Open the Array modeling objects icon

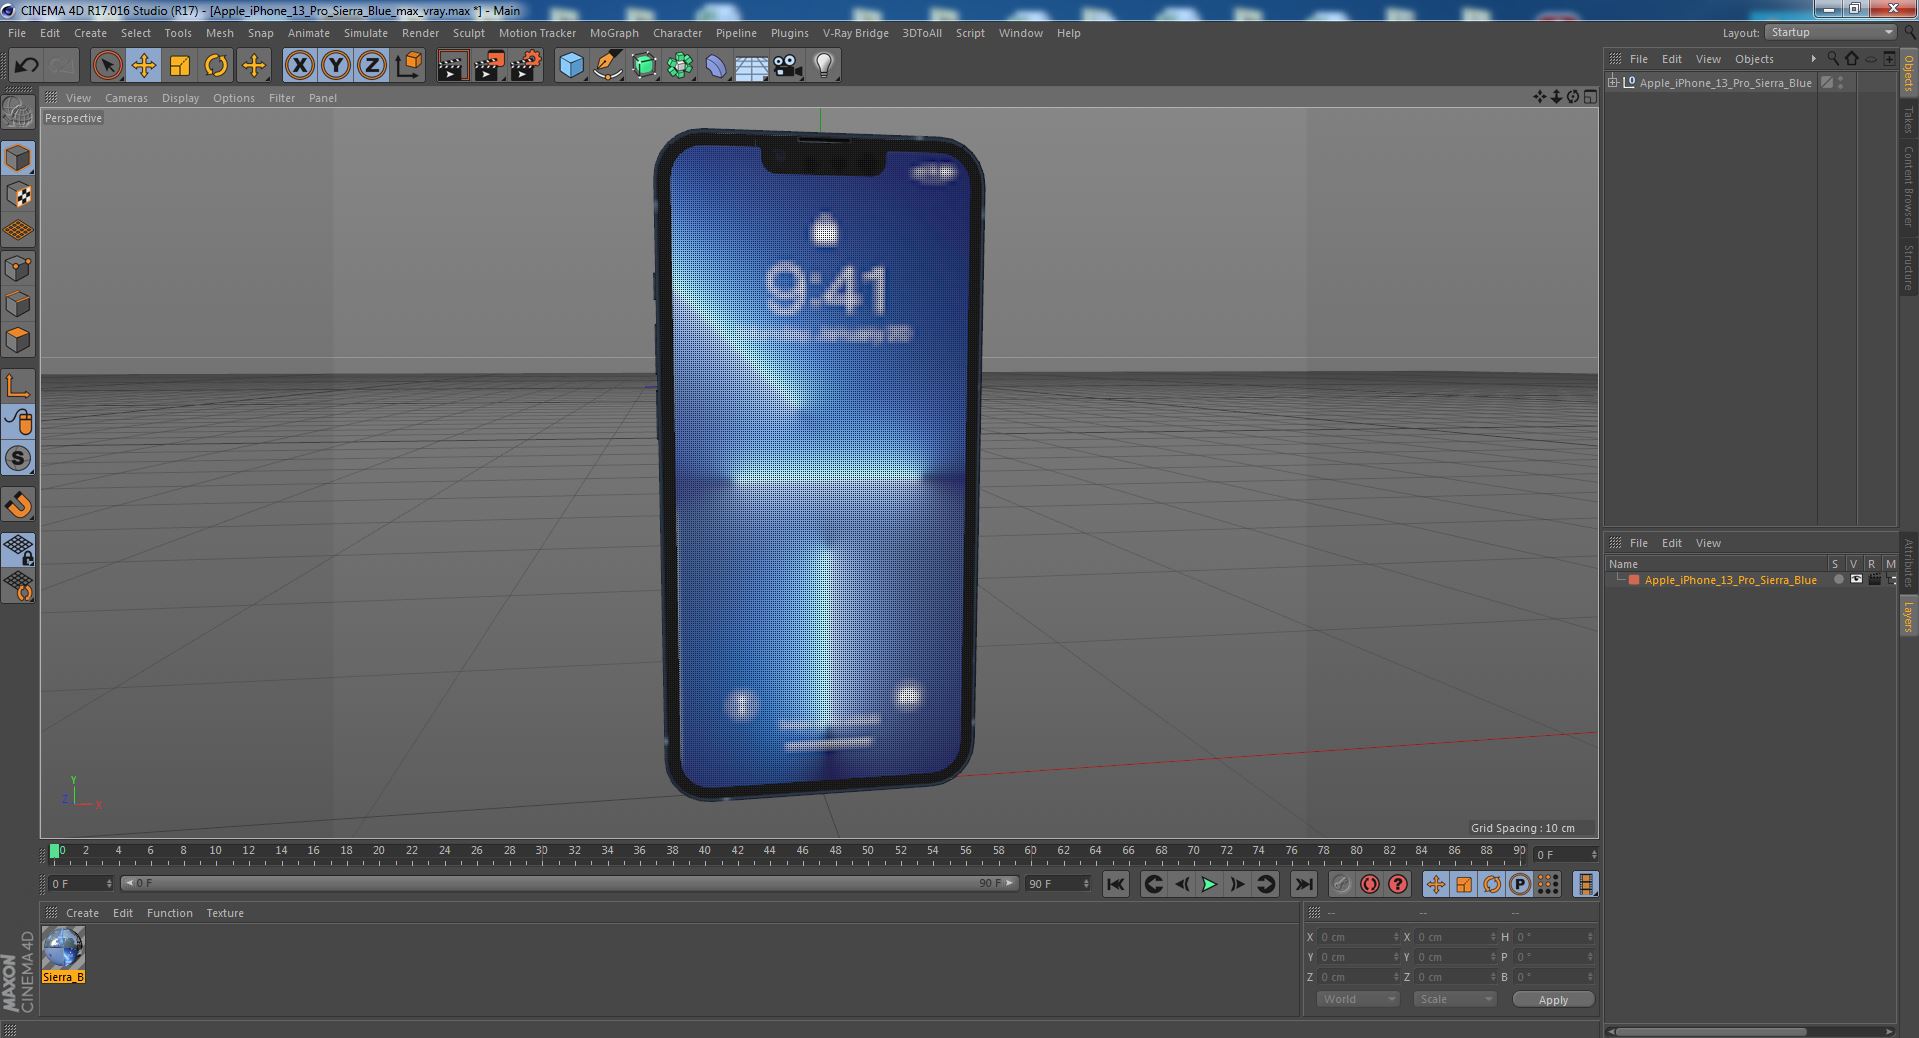(680, 66)
